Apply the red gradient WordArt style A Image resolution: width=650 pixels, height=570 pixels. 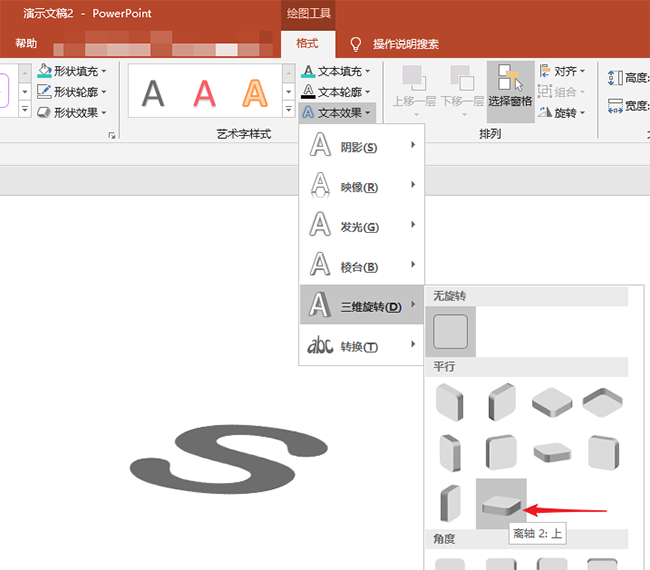coord(204,93)
